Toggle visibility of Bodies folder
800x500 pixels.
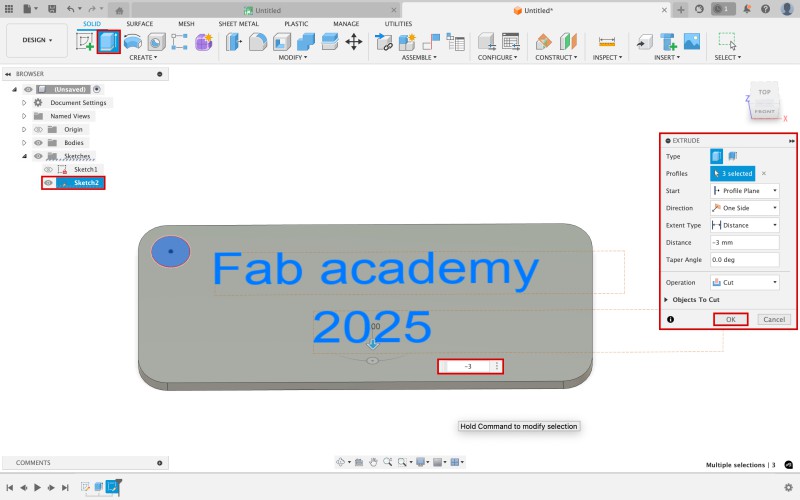[38, 143]
